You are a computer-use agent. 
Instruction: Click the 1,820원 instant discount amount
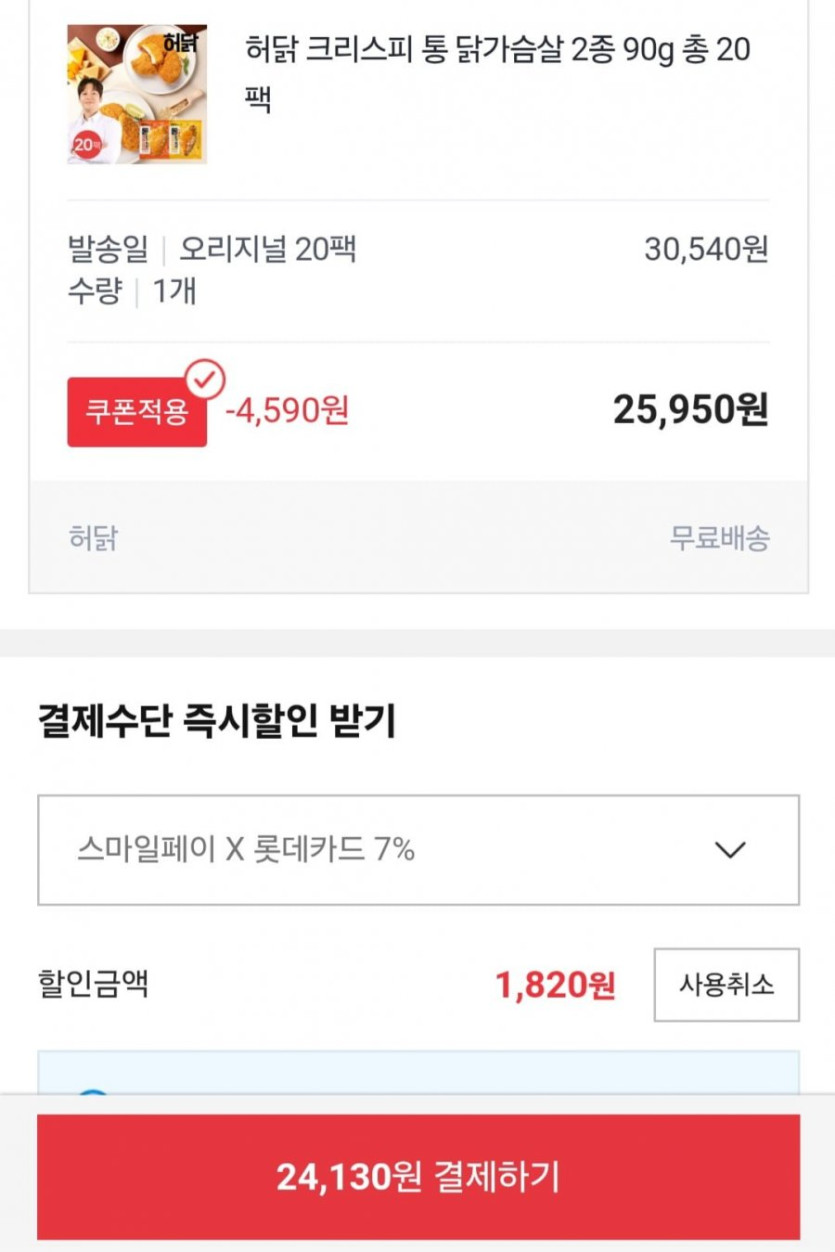[555, 986]
